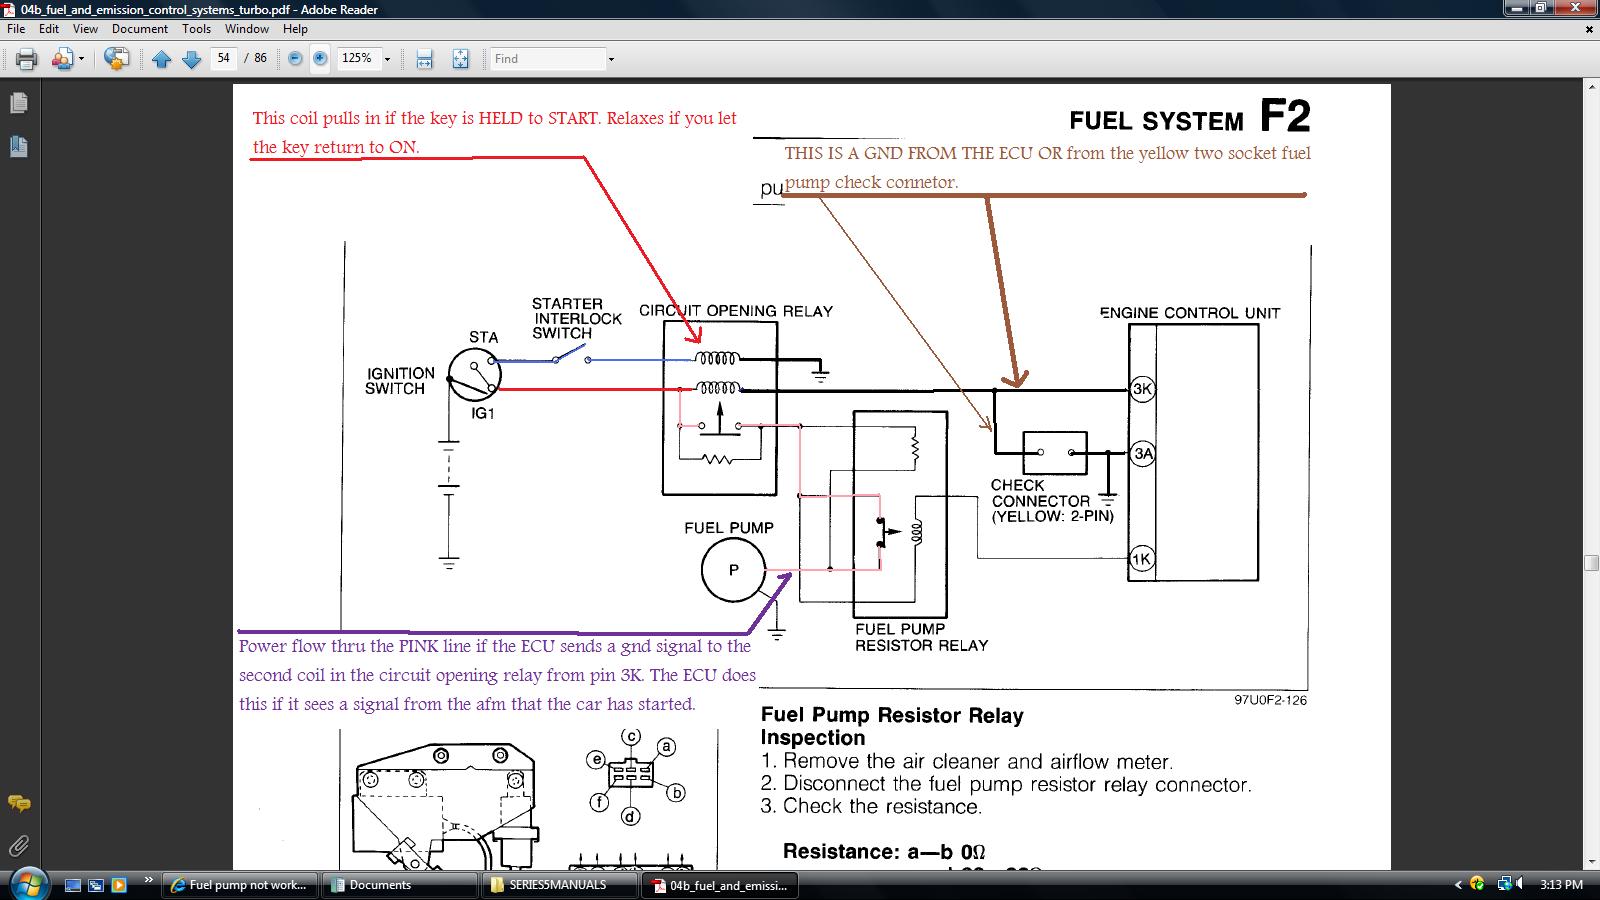
Task: Expand the Find options dropdown arrow
Action: [611, 59]
